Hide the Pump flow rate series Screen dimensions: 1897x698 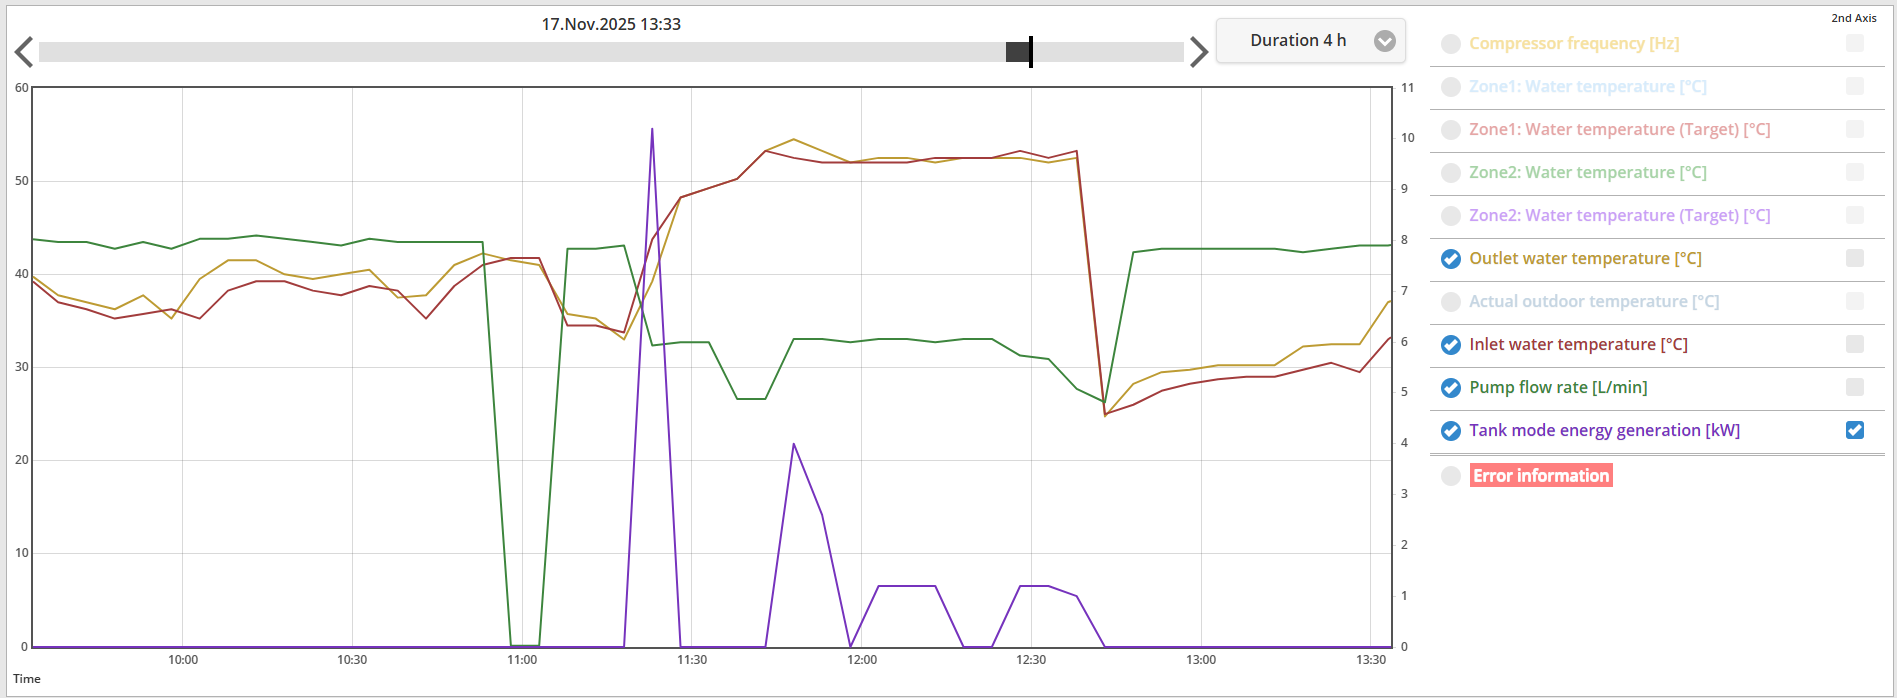coord(1451,388)
